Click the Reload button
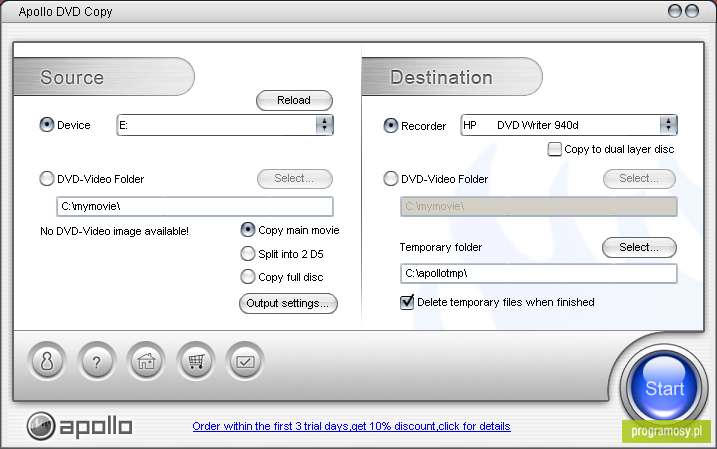Image resolution: width=717 pixels, height=449 pixels. pos(294,100)
